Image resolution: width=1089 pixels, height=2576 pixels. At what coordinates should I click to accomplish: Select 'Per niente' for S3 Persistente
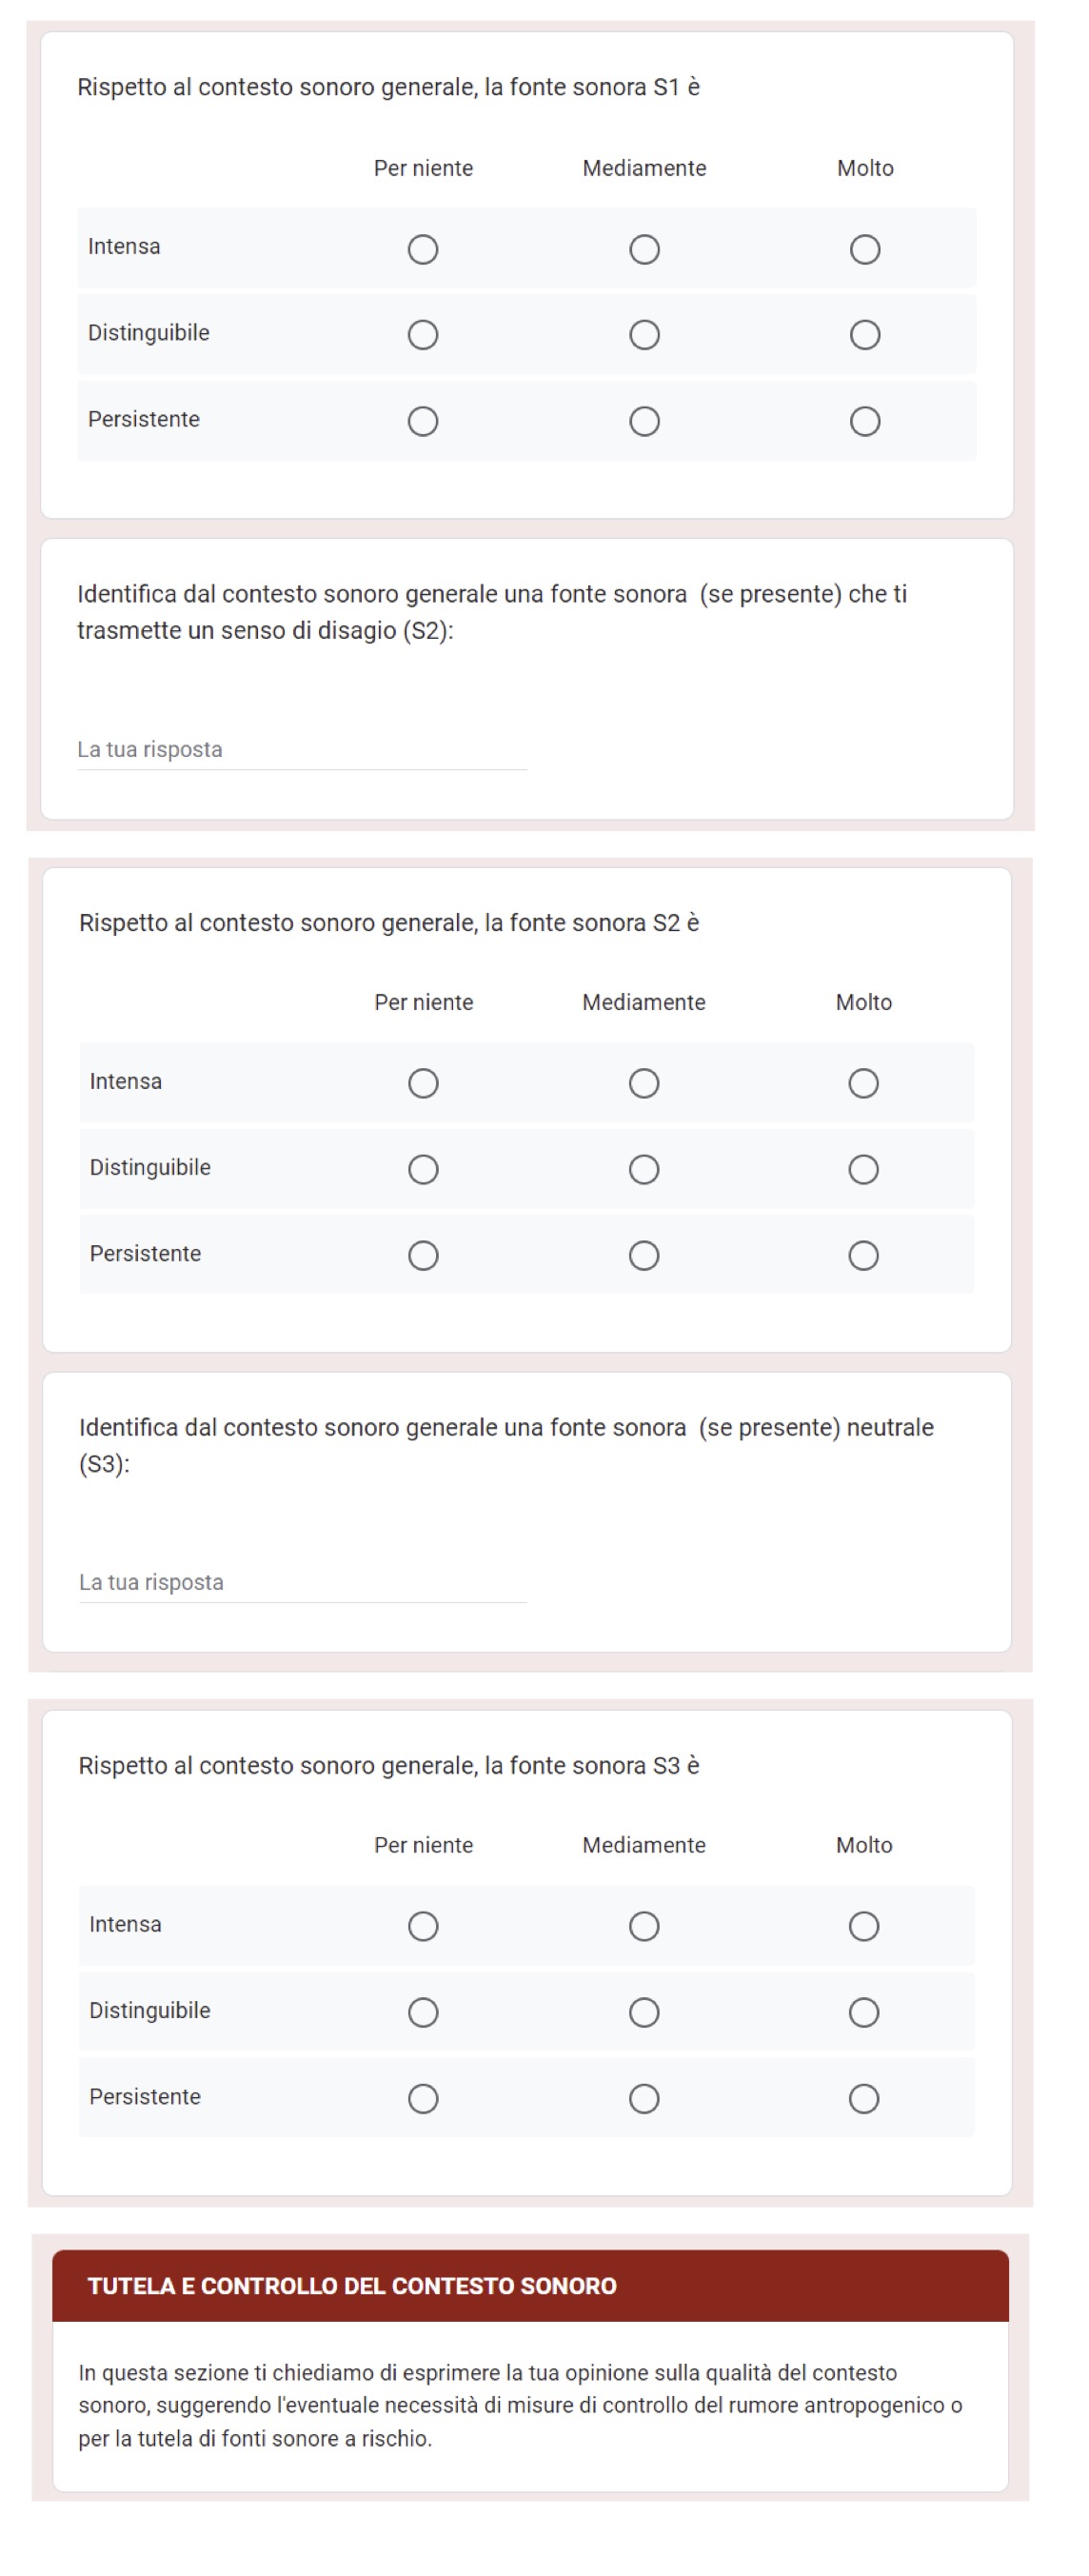click(x=423, y=2098)
